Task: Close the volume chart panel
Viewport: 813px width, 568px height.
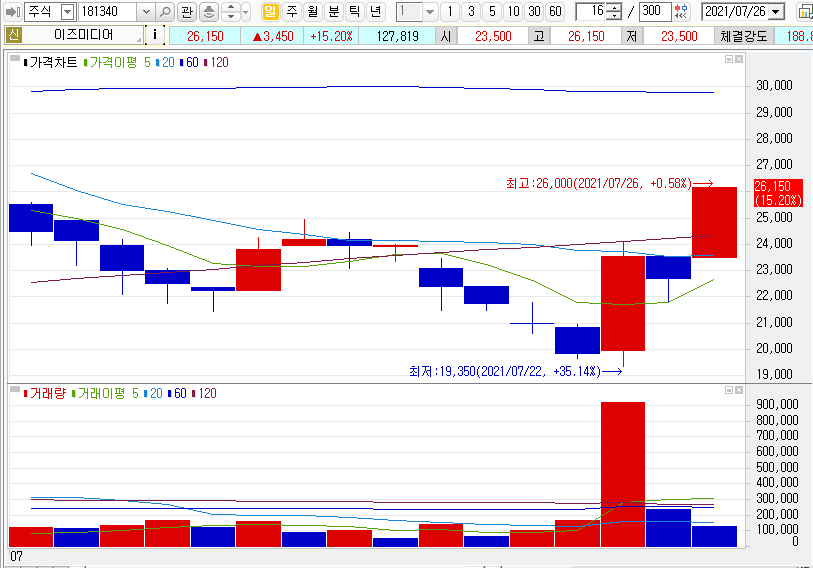Action: point(739,390)
